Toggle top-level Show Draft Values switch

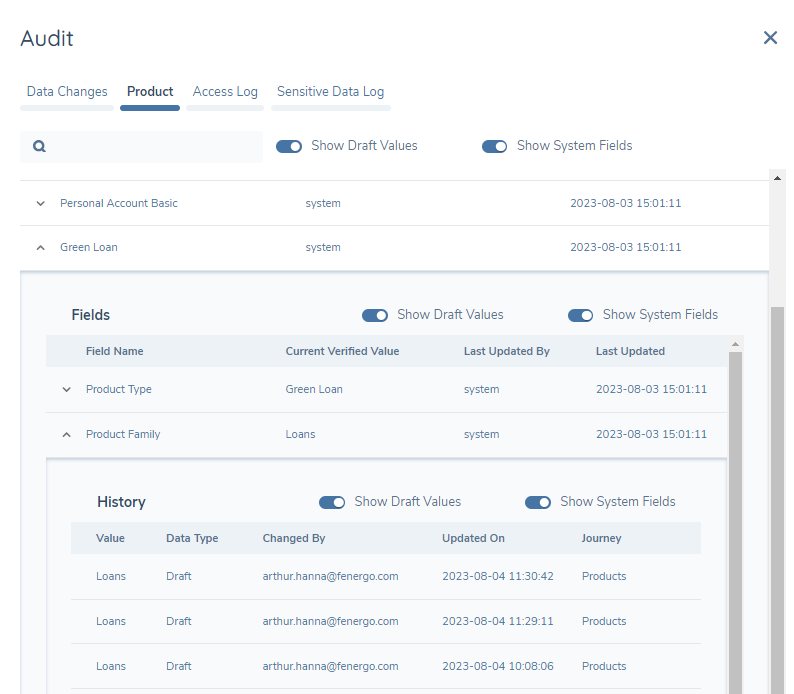click(x=289, y=146)
